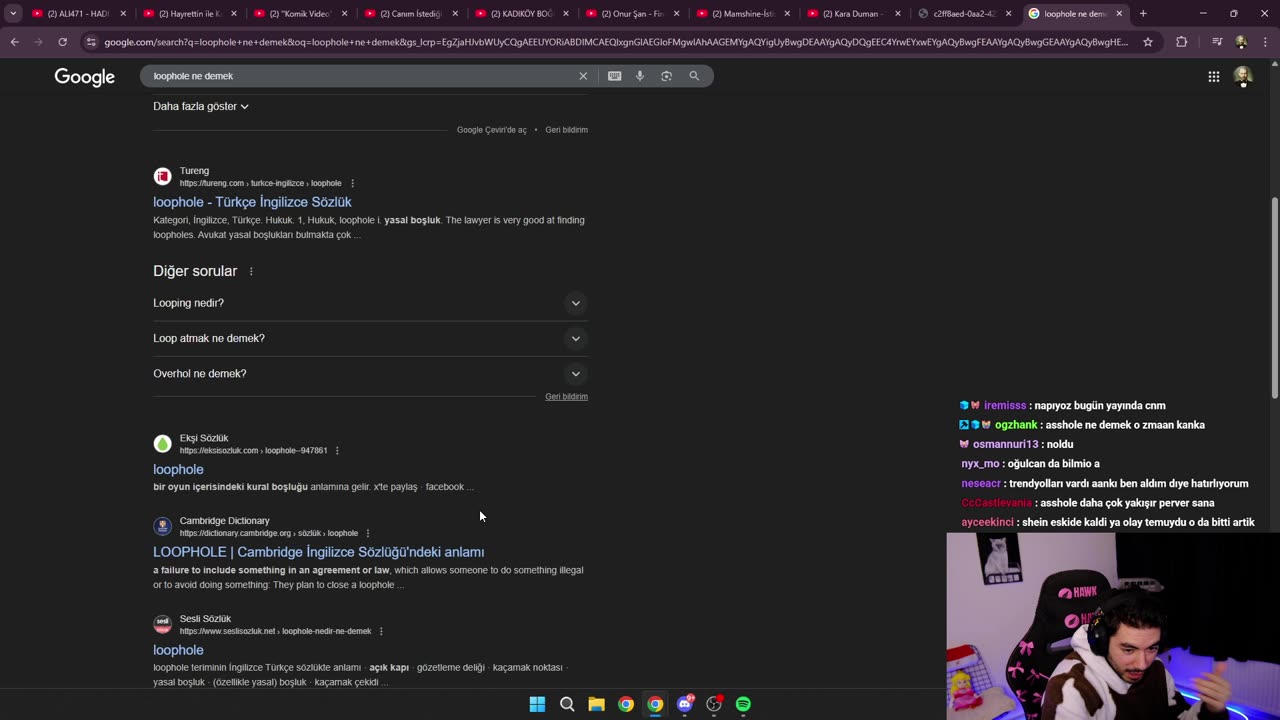
Task: Click chat username ogzhank
Action: (x=1016, y=425)
